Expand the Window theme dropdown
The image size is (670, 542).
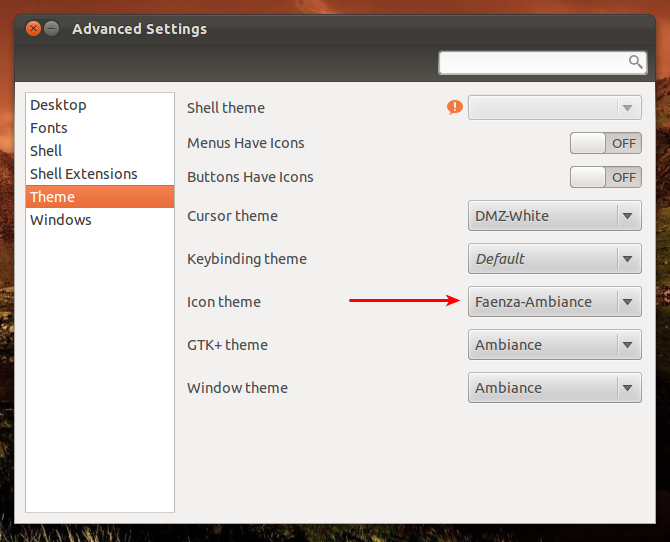(x=554, y=388)
